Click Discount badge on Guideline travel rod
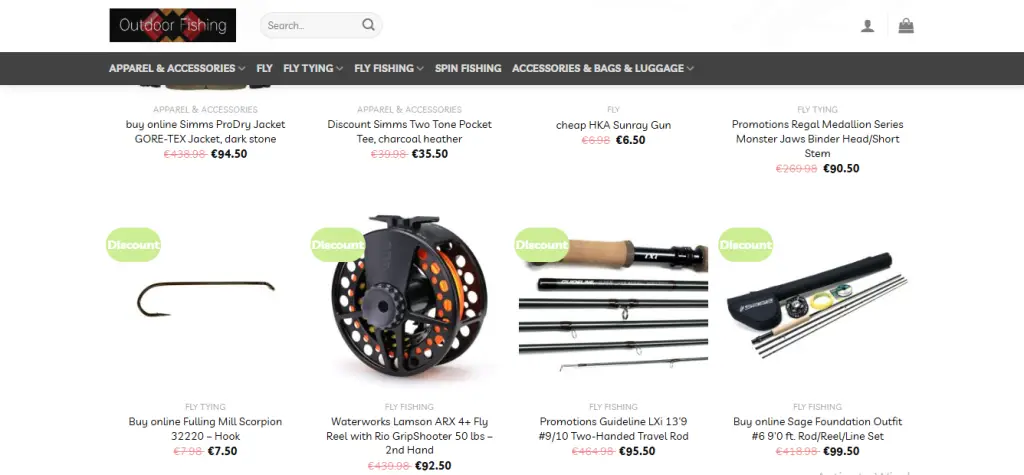 click(x=541, y=245)
